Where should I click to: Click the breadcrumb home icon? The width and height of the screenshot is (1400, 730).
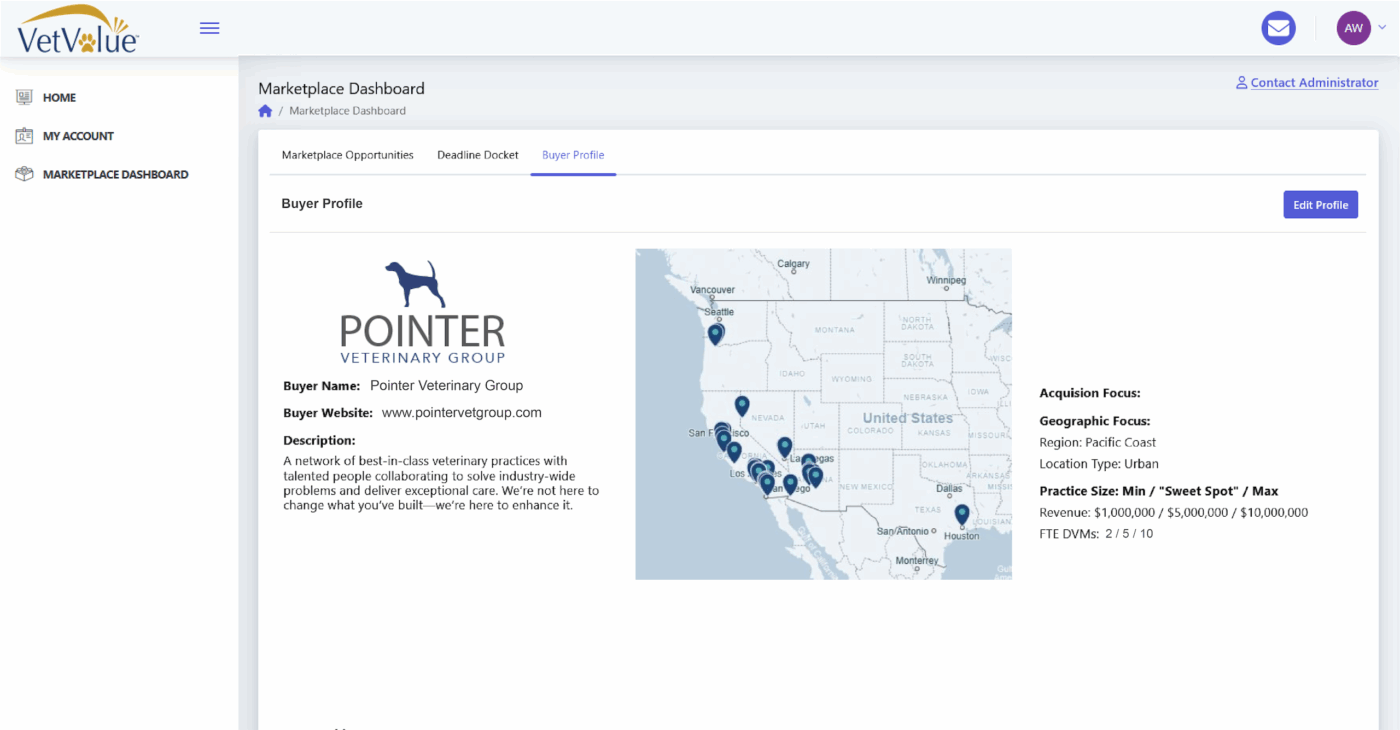pyautogui.click(x=265, y=111)
